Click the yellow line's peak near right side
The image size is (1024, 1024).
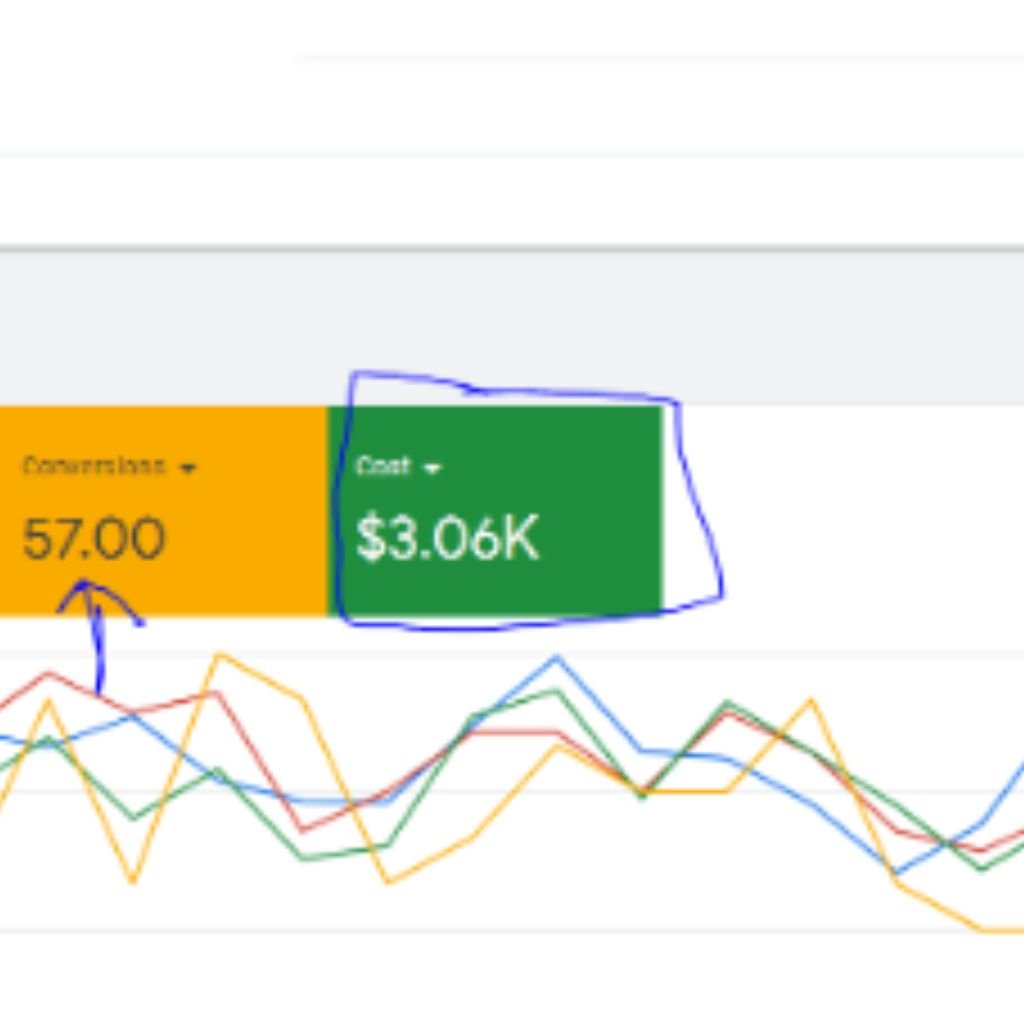click(x=811, y=701)
